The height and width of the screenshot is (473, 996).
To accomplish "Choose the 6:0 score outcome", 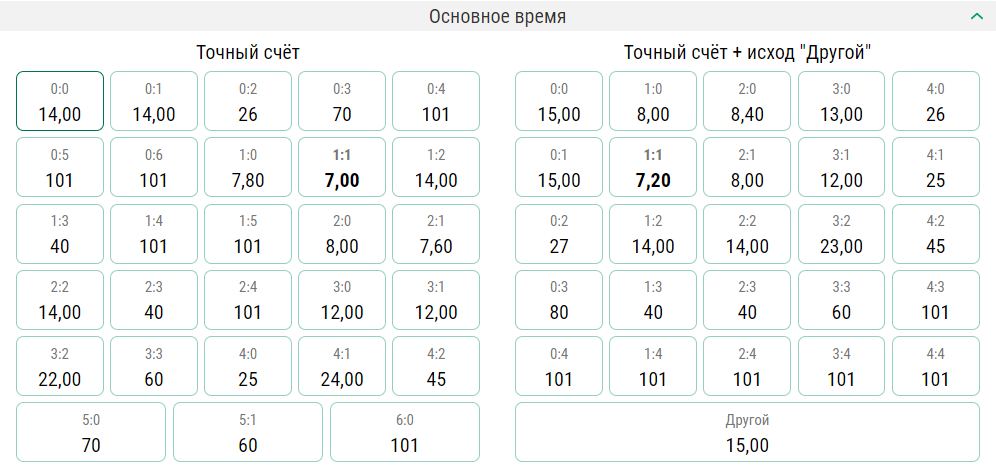I will 405,432.
